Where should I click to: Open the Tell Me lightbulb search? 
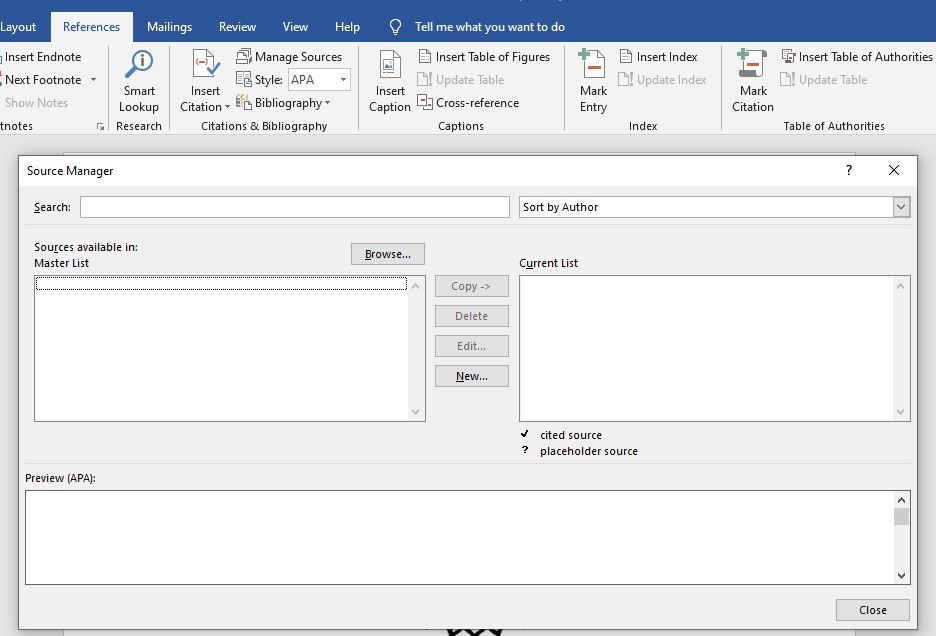(396, 27)
